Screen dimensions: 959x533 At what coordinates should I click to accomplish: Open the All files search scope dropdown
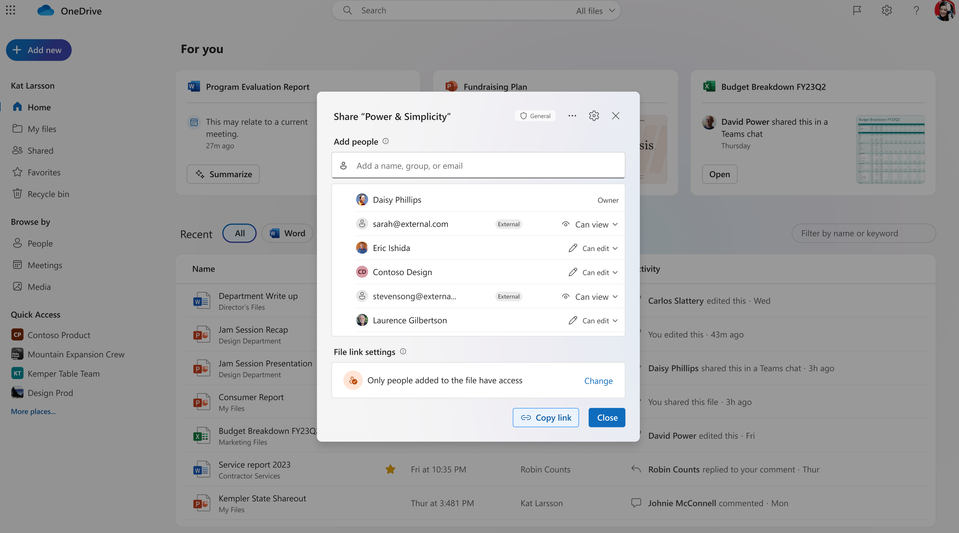pyautogui.click(x=596, y=10)
